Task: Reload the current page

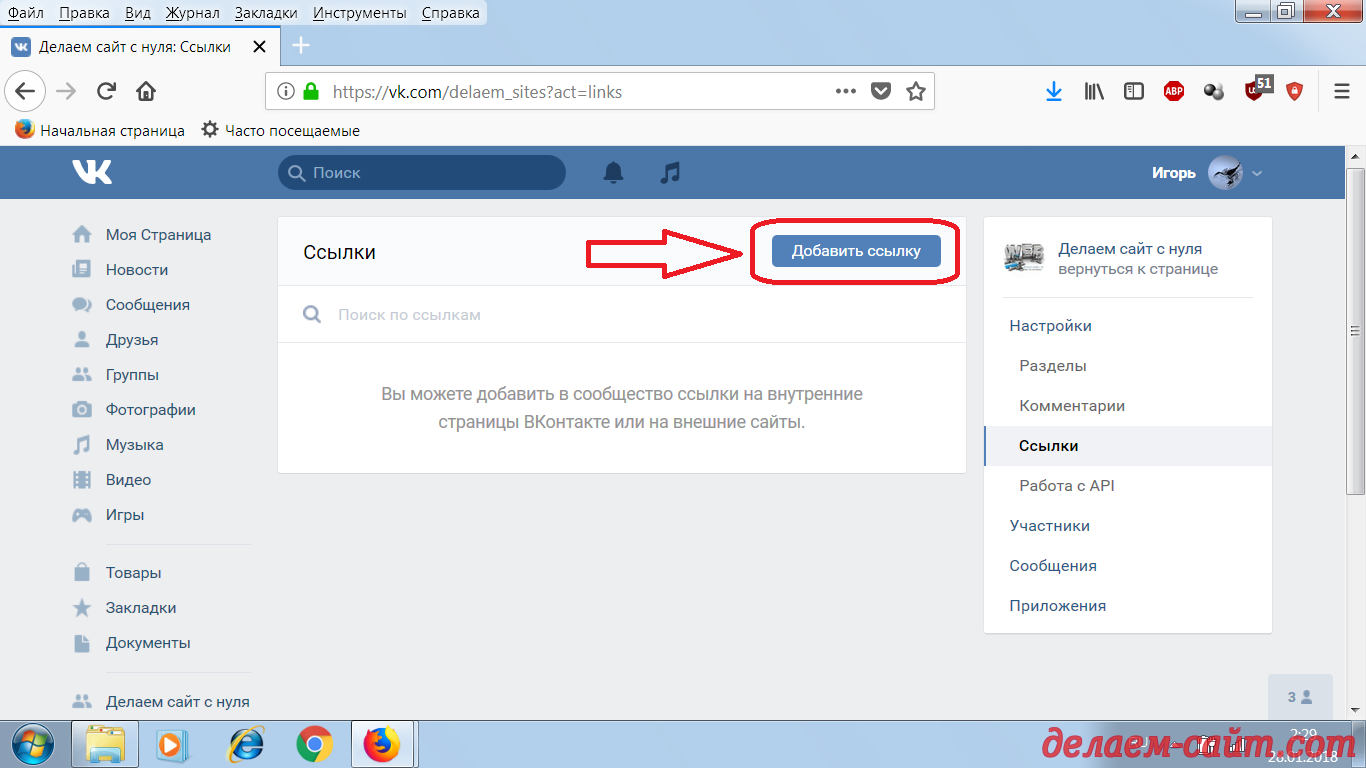Action: [x=106, y=92]
